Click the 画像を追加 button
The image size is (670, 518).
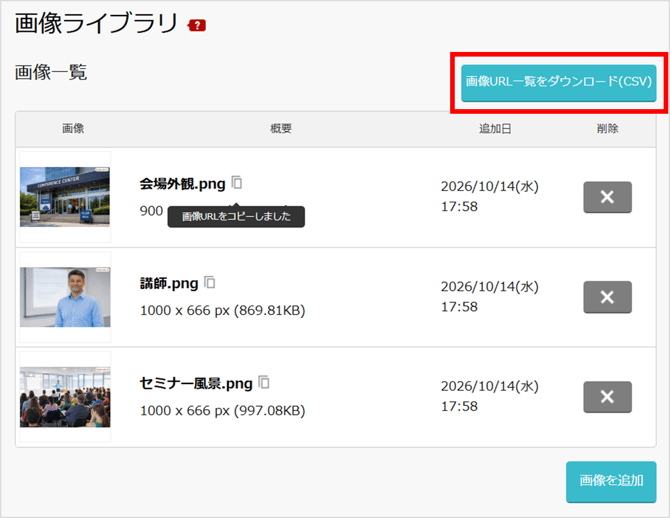[x=611, y=481]
